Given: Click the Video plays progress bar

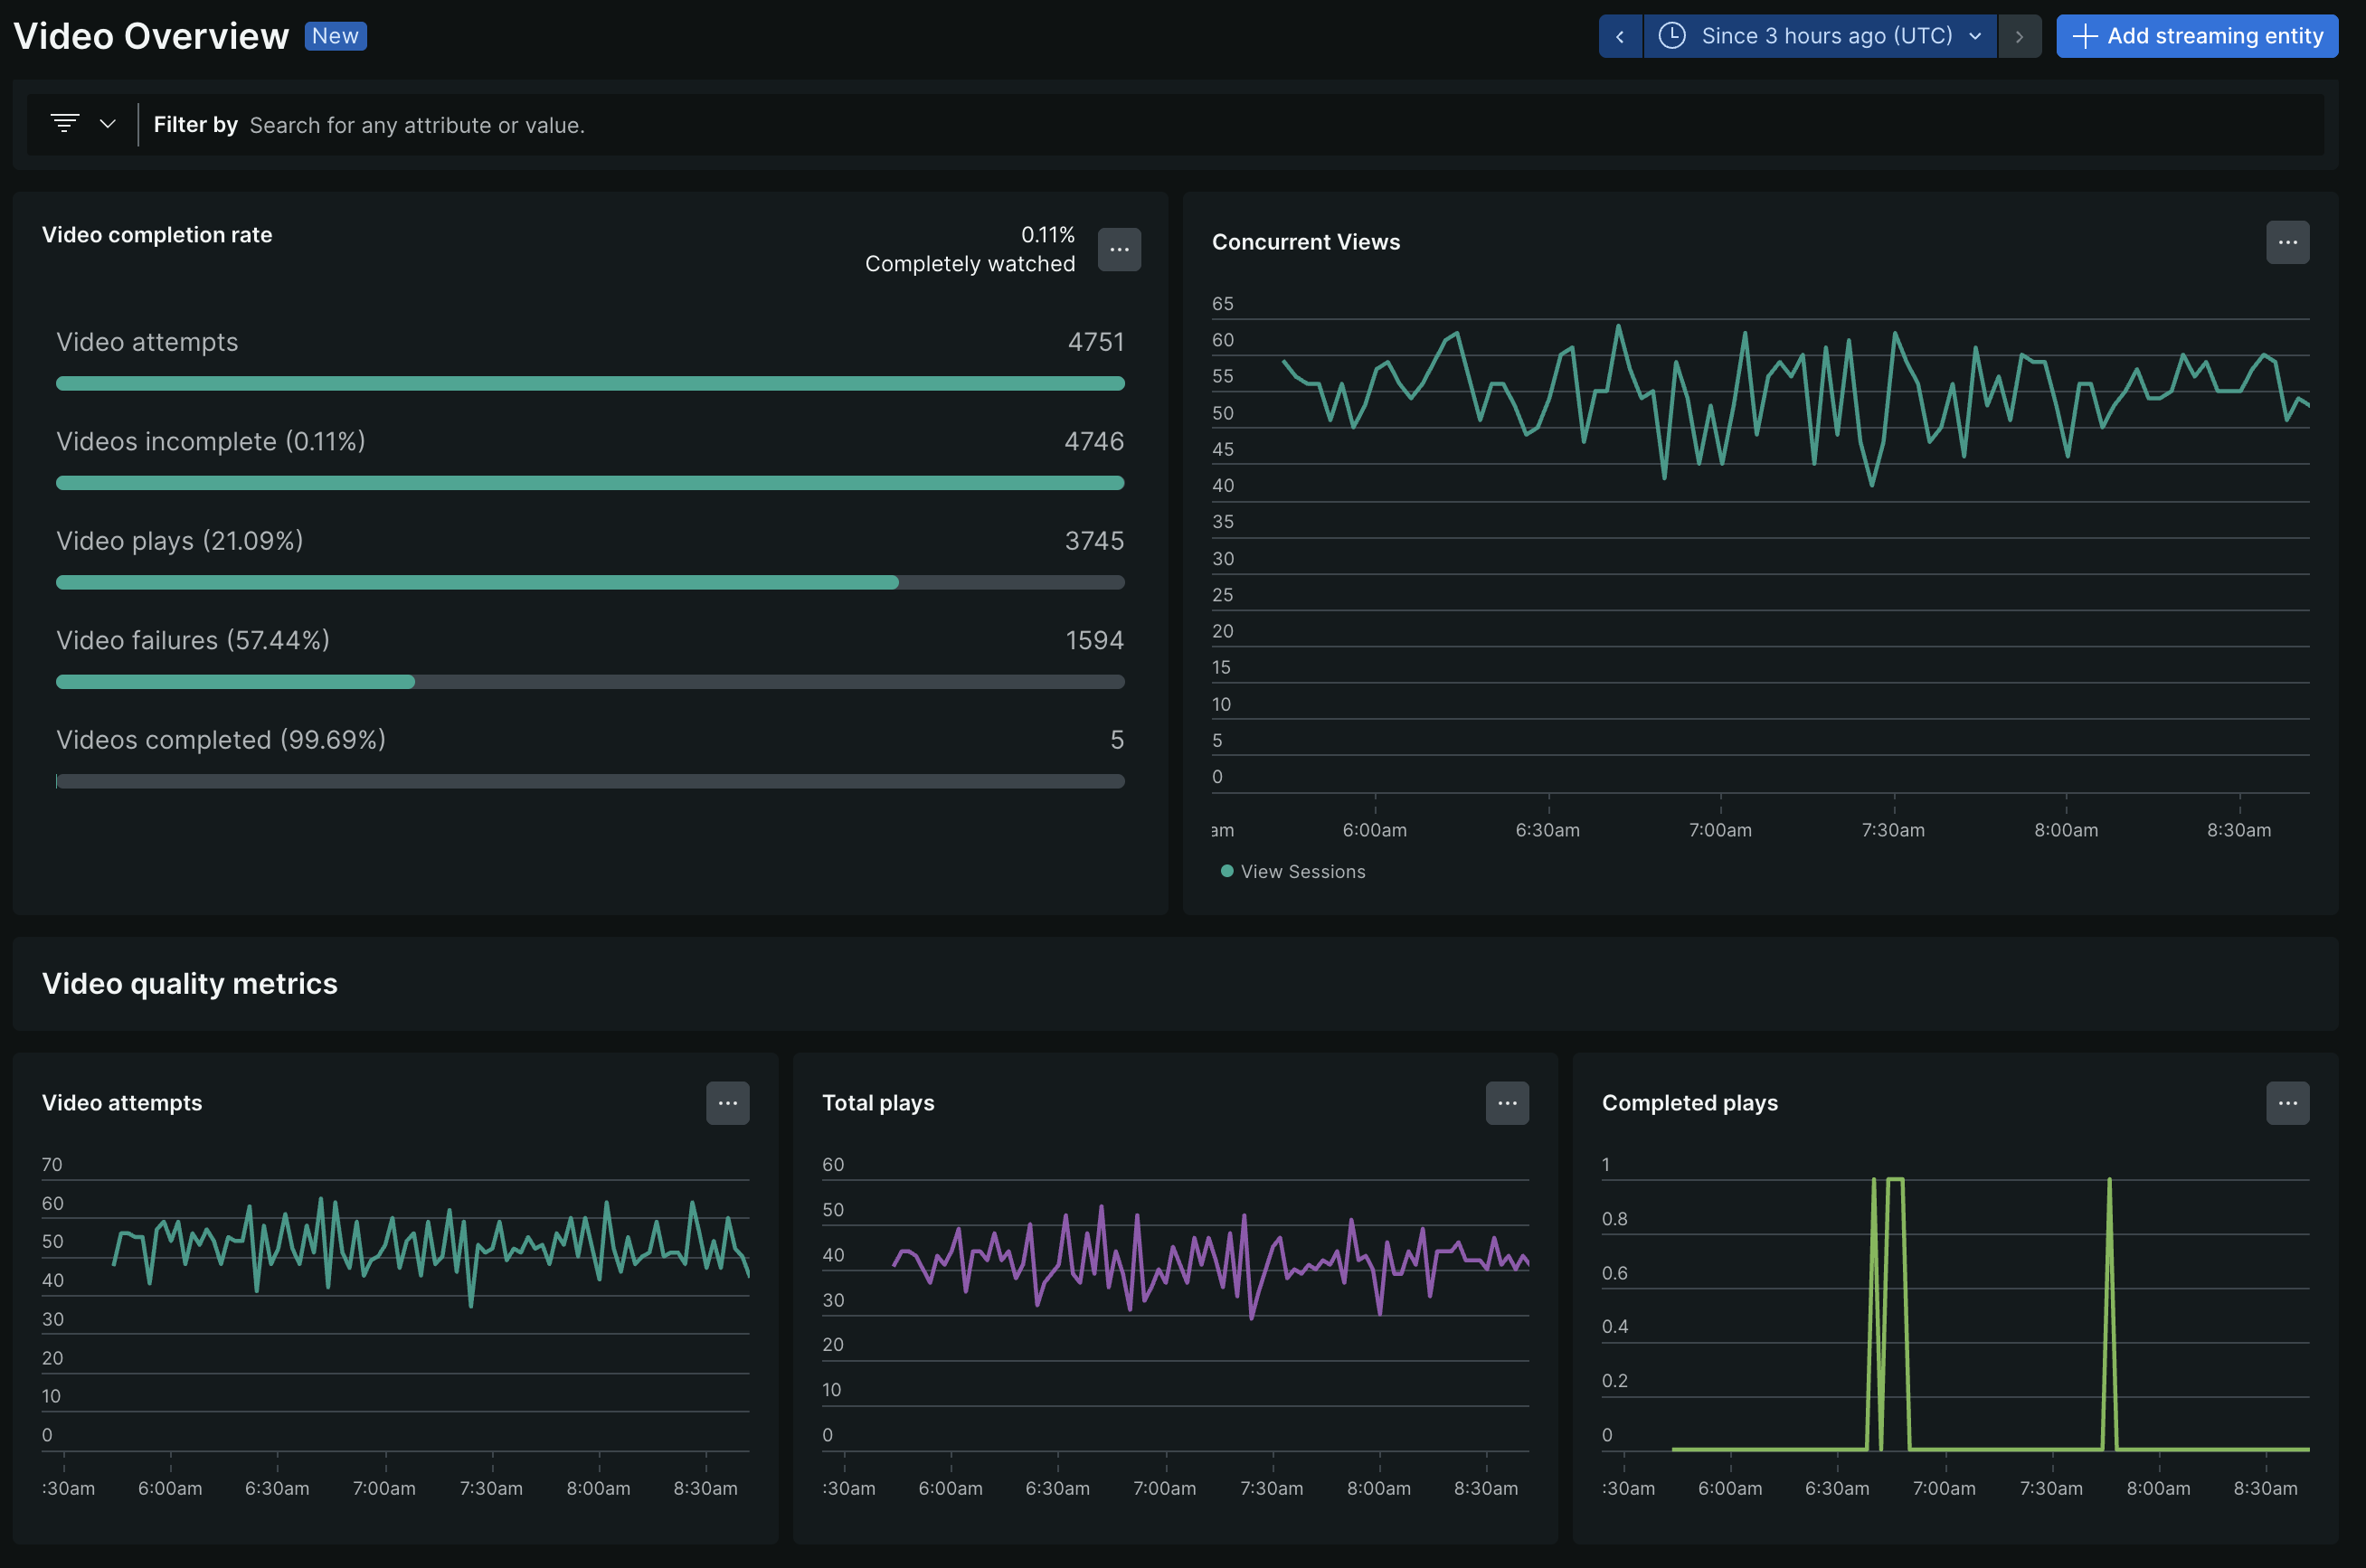Looking at the screenshot, I should point(590,582).
